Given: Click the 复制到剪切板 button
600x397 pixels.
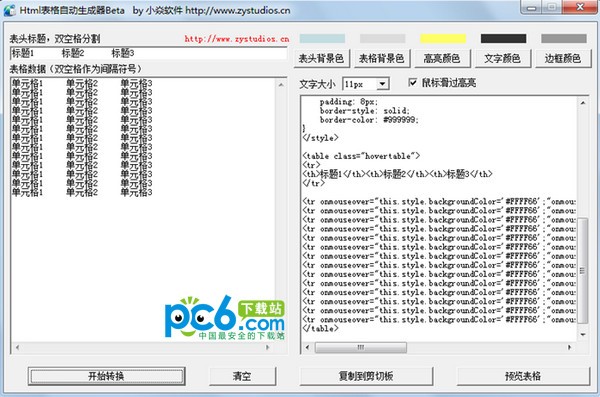Looking at the screenshot, I should click(366, 376).
